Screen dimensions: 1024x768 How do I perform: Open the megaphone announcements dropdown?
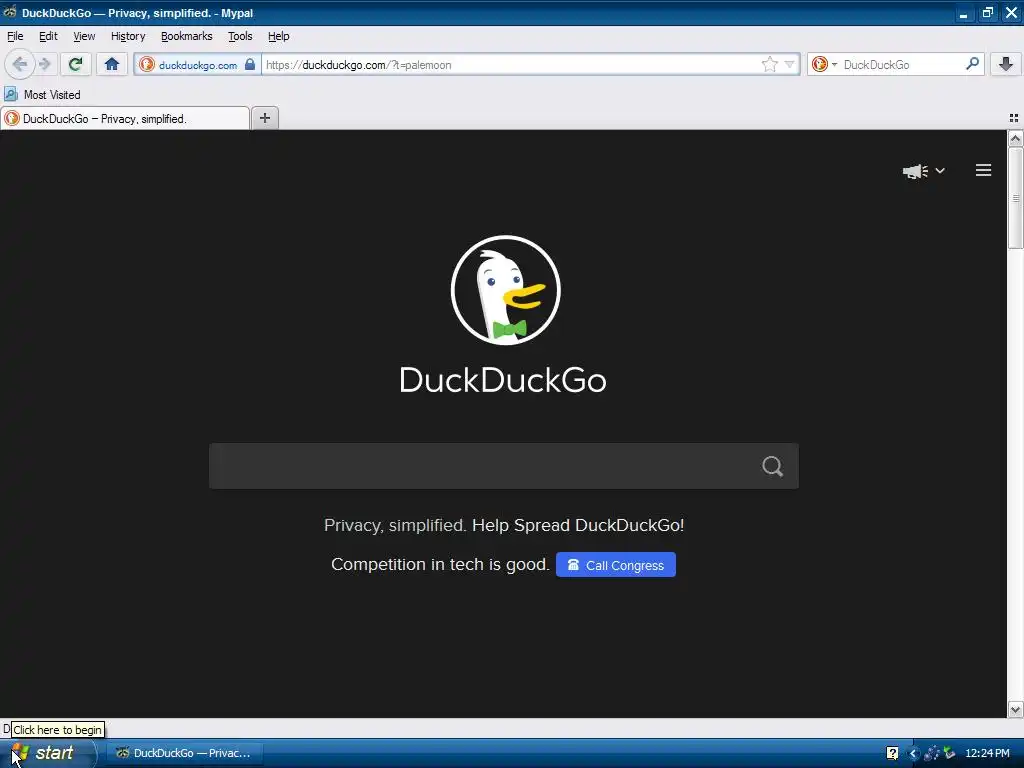(x=923, y=171)
